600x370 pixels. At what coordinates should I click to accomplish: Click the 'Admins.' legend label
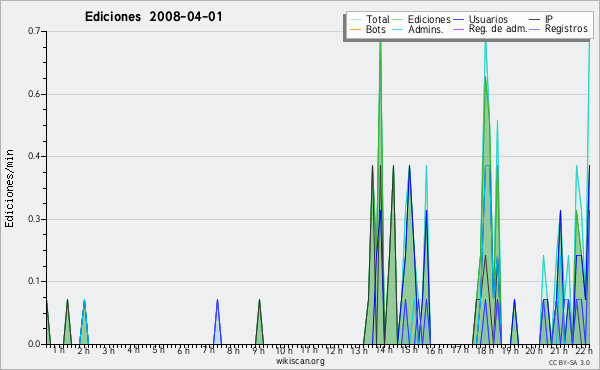coord(426,29)
